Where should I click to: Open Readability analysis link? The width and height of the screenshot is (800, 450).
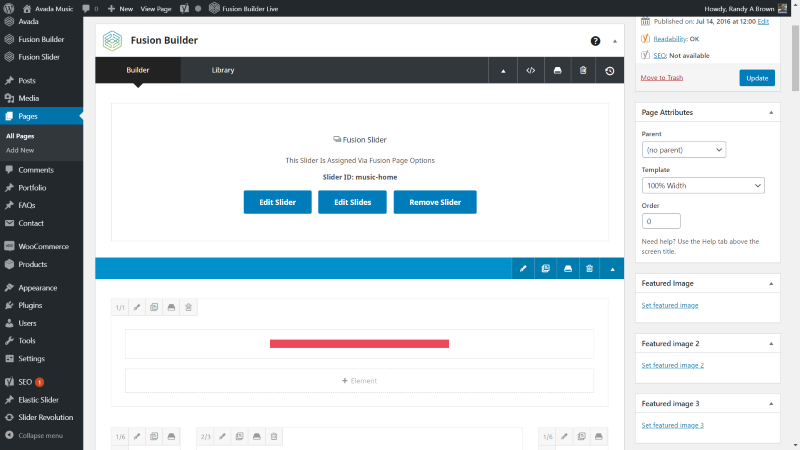click(x=670, y=39)
